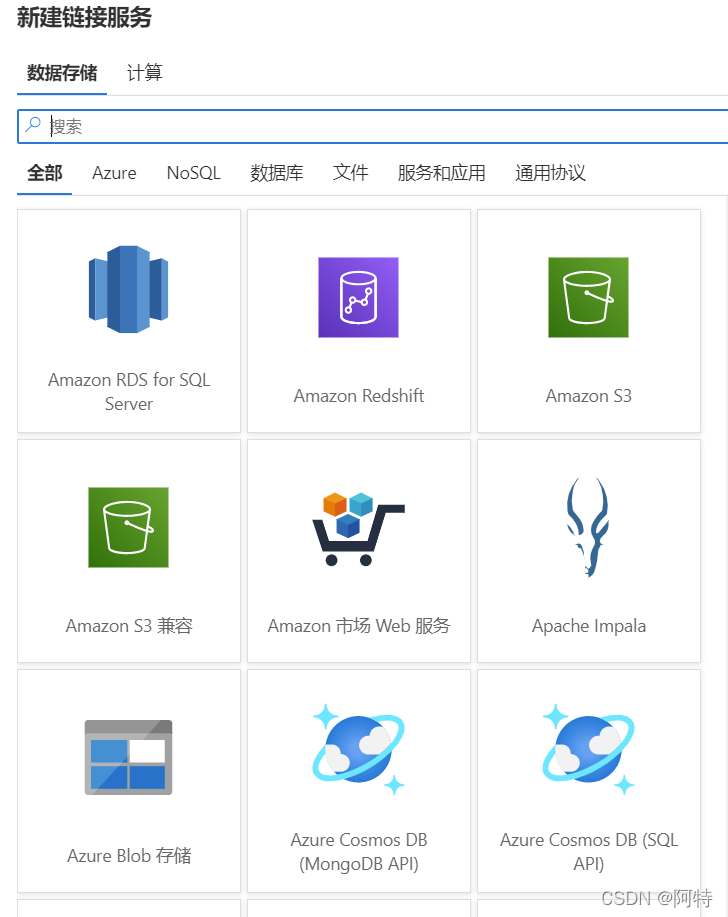
Task: Click the search magnifier icon
Action: point(33,125)
